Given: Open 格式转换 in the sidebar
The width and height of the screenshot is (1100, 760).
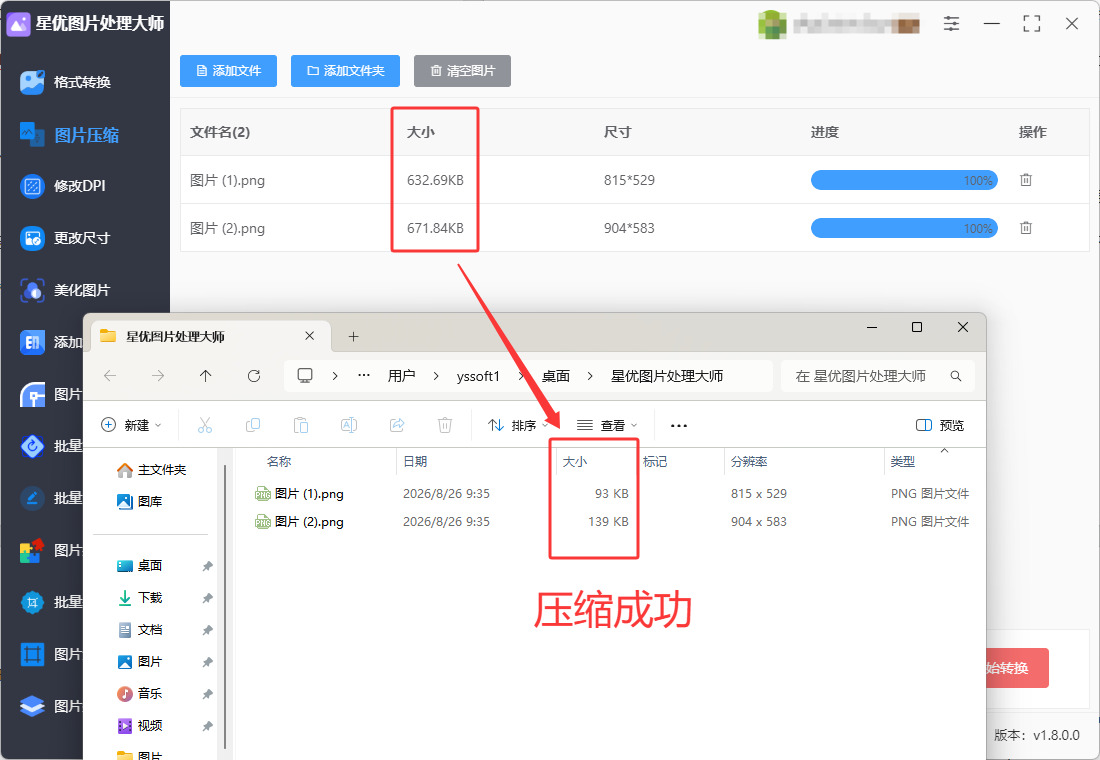Looking at the screenshot, I should coord(65,82).
